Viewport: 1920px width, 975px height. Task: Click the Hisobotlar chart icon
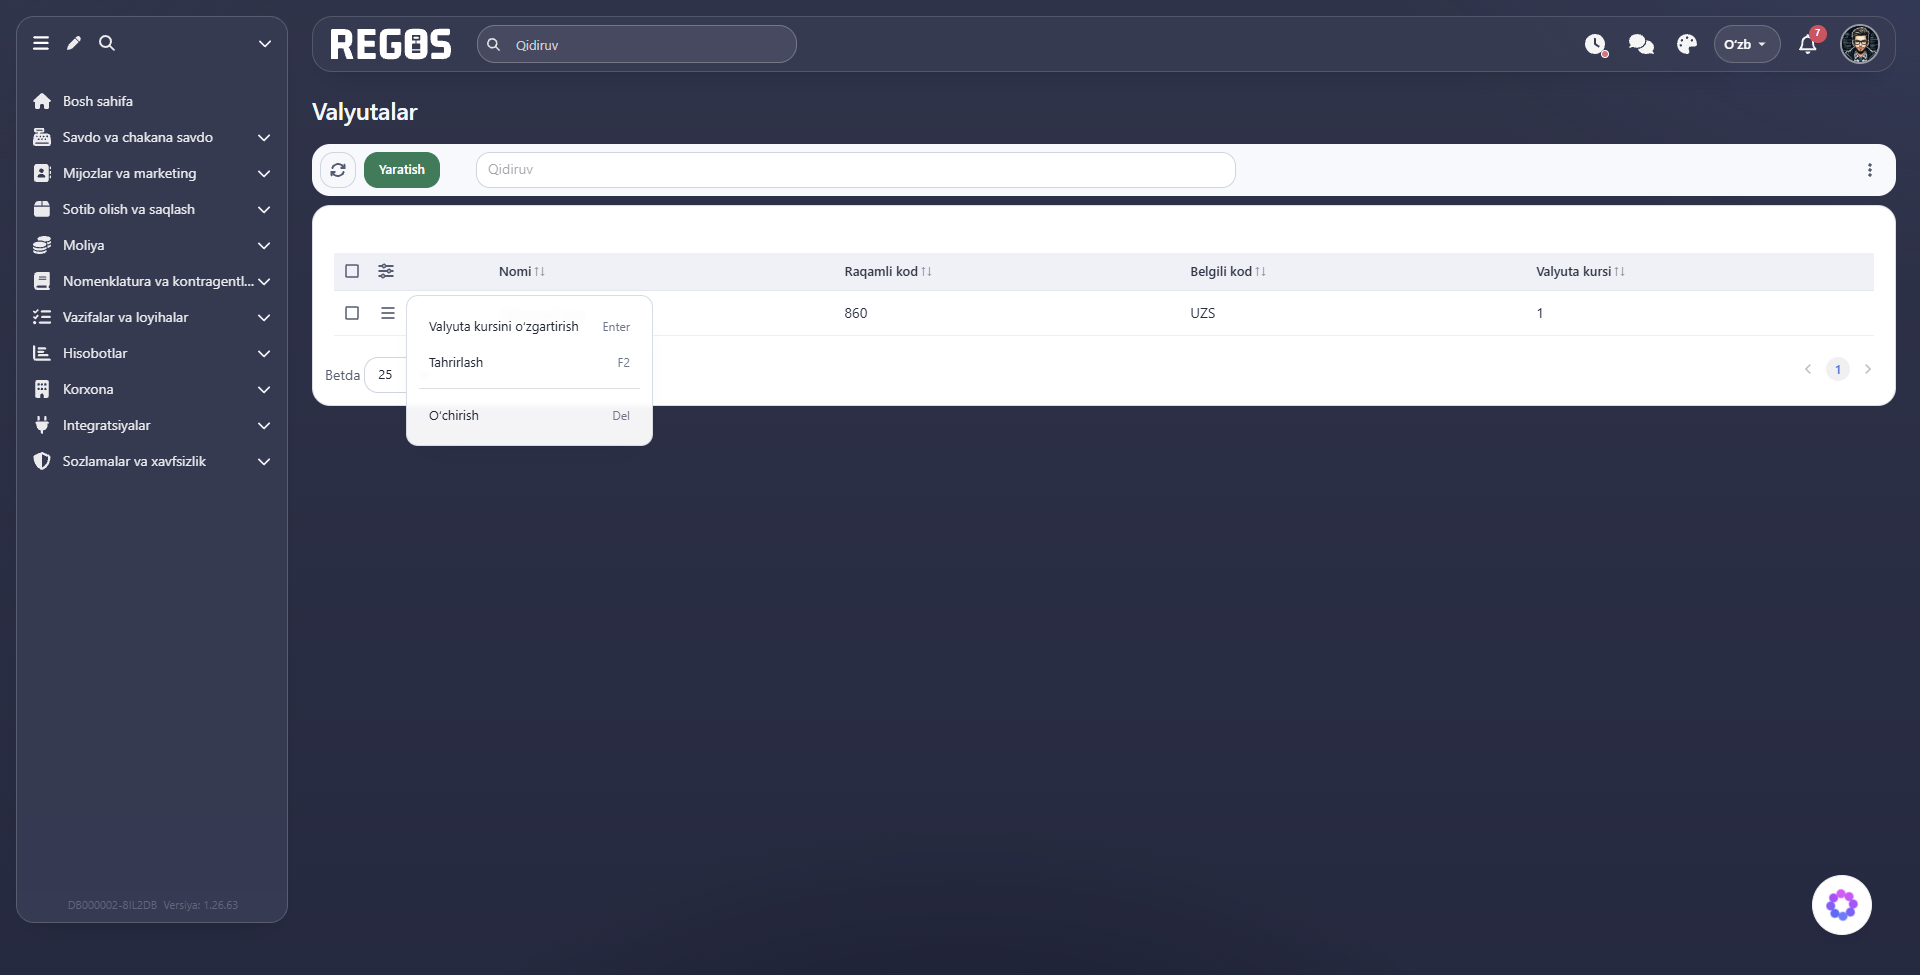click(x=42, y=353)
